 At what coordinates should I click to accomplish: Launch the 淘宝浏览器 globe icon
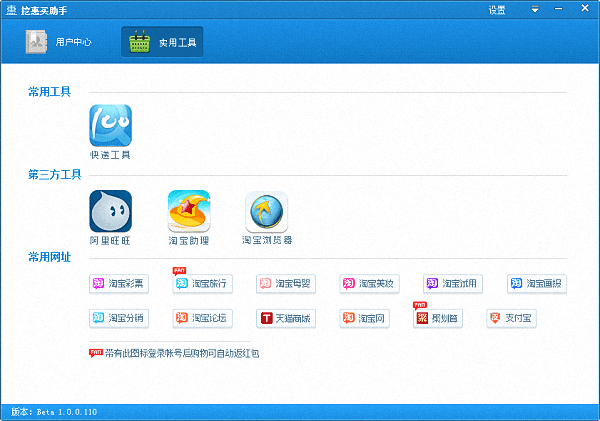(x=266, y=211)
